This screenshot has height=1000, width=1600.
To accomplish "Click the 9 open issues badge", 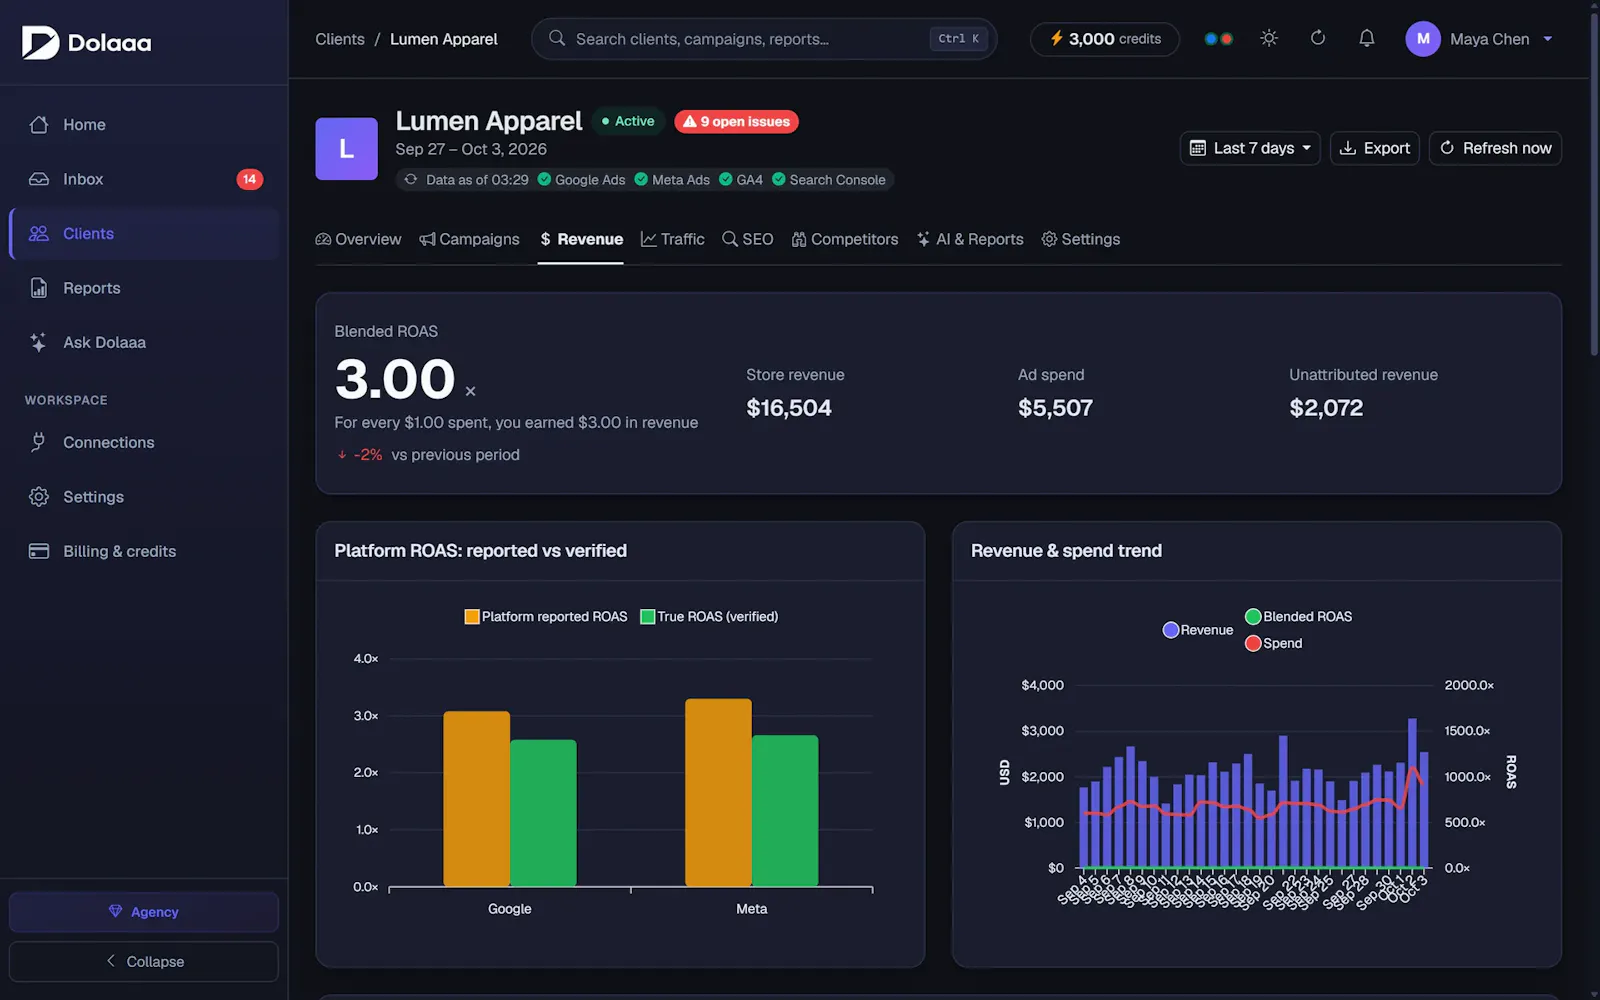I will click(736, 122).
